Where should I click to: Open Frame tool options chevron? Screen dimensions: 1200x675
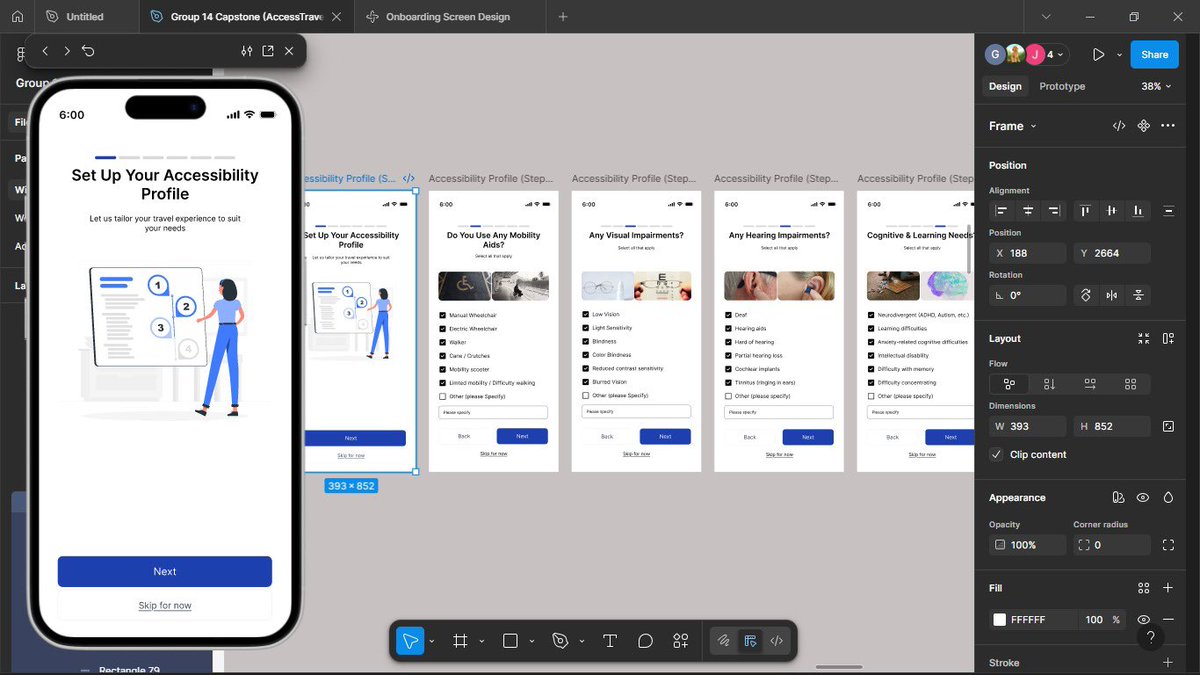[482, 641]
